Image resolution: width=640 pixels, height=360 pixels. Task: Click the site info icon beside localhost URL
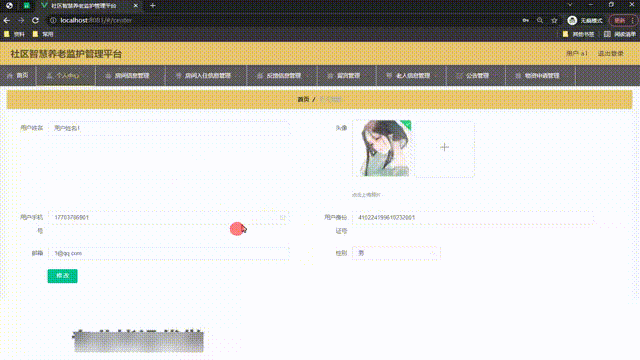click(x=53, y=20)
